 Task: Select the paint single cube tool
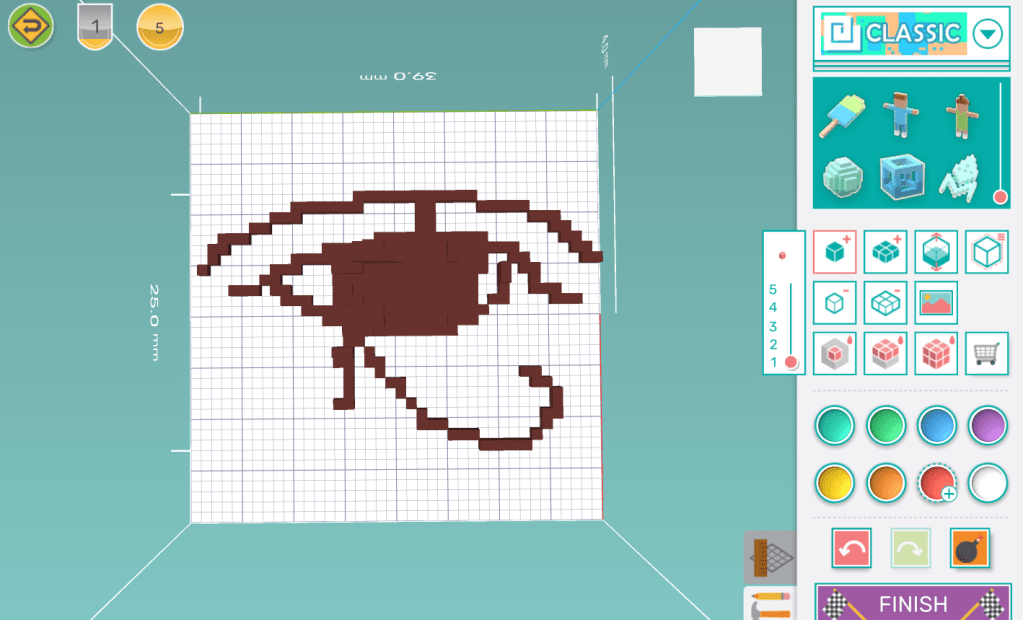[834, 353]
